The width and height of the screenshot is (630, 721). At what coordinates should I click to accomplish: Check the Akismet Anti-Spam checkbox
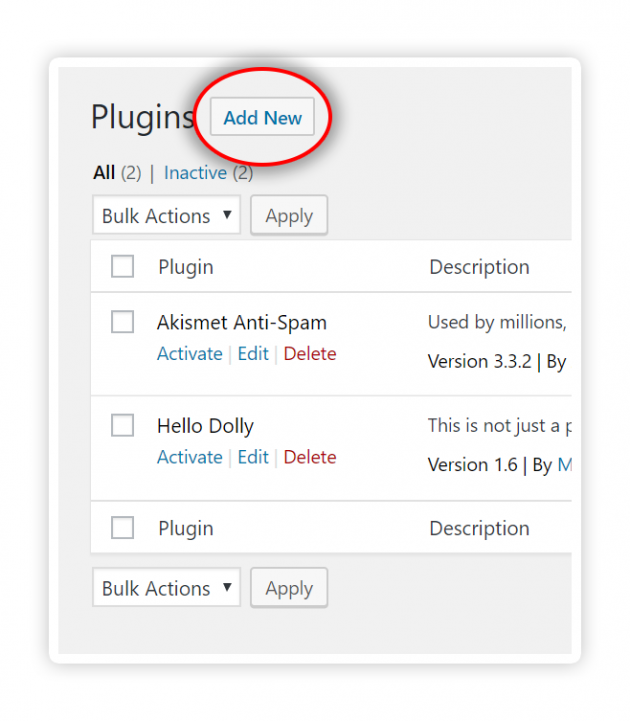click(122, 321)
